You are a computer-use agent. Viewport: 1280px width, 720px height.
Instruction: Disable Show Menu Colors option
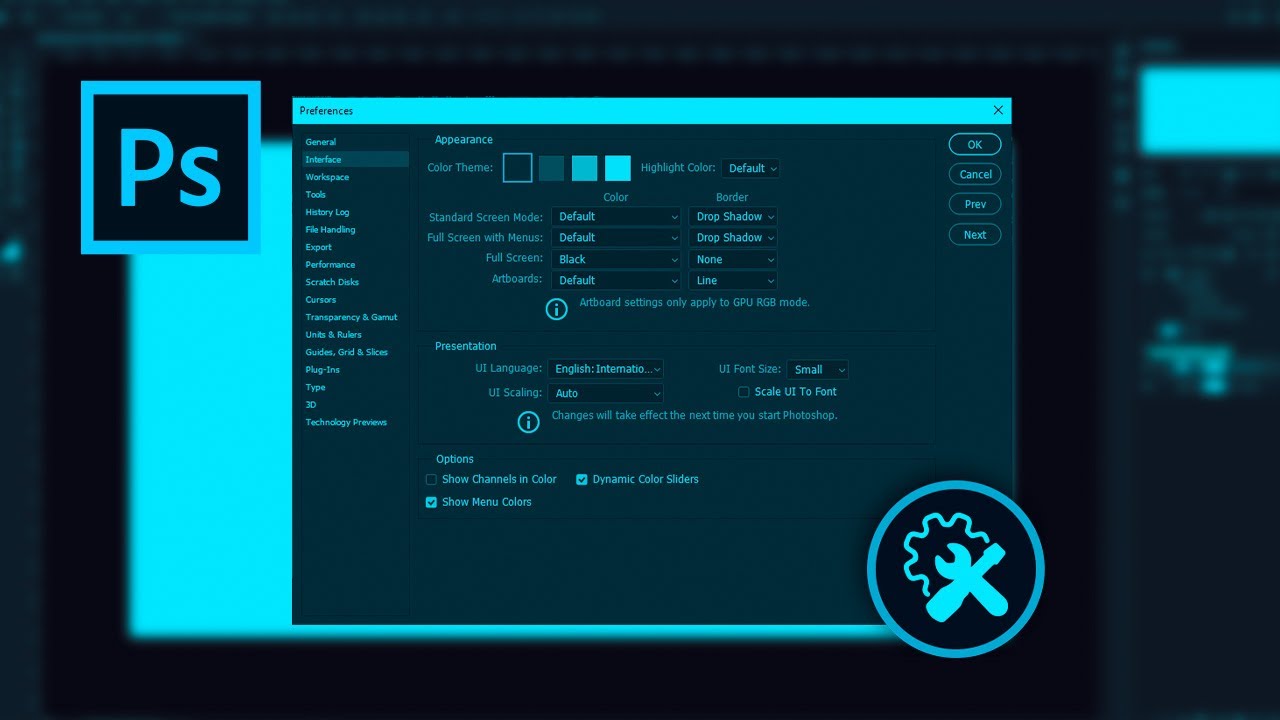tap(431, 502)
